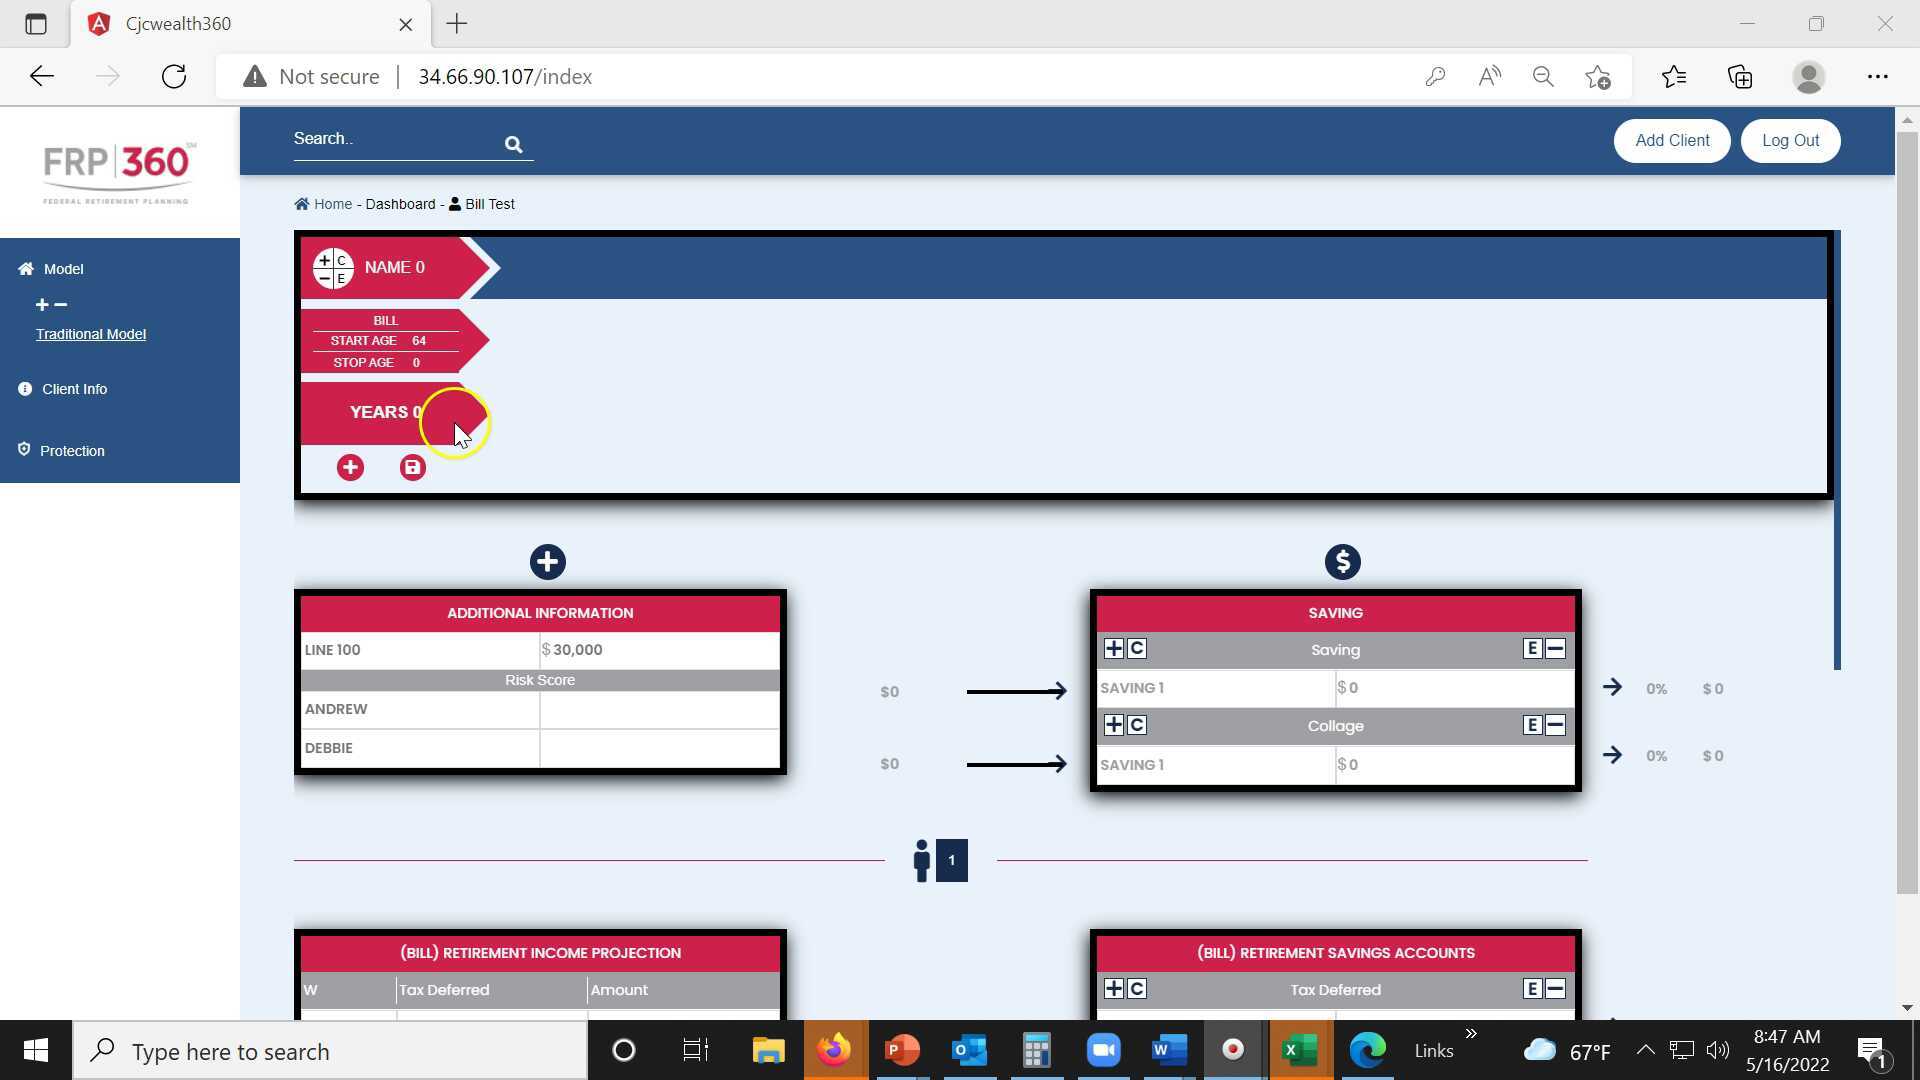Collapse the model list with sidebar minus
Image resolution: width=1920 pixels, height=1080 pixels.
[x=61, y=305]
